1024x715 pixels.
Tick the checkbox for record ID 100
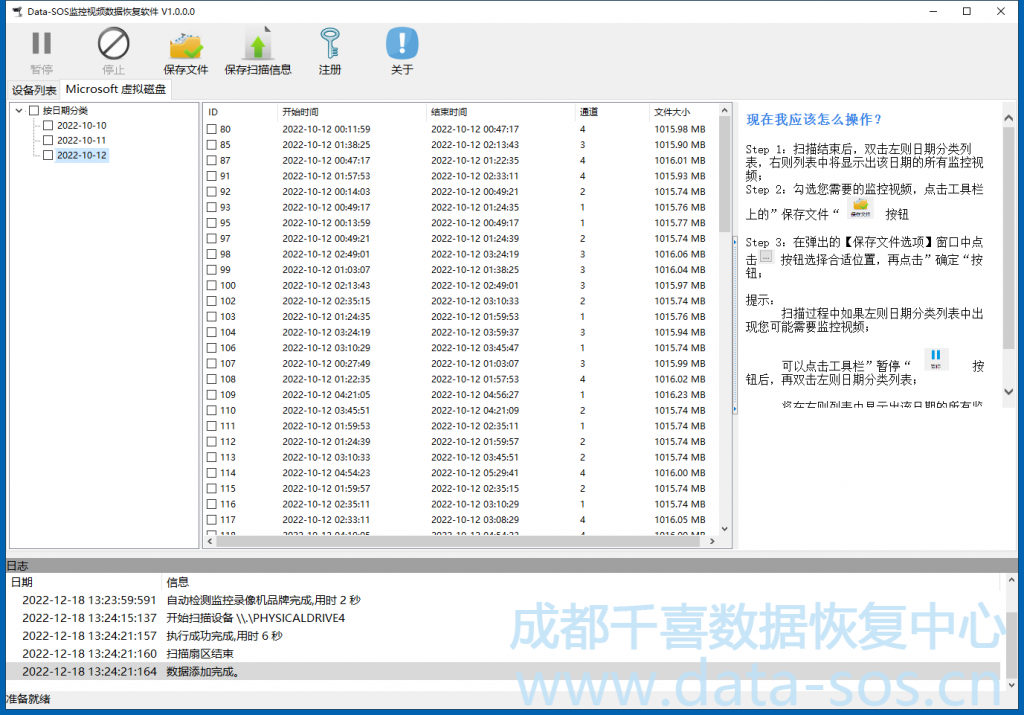[211, 285]
